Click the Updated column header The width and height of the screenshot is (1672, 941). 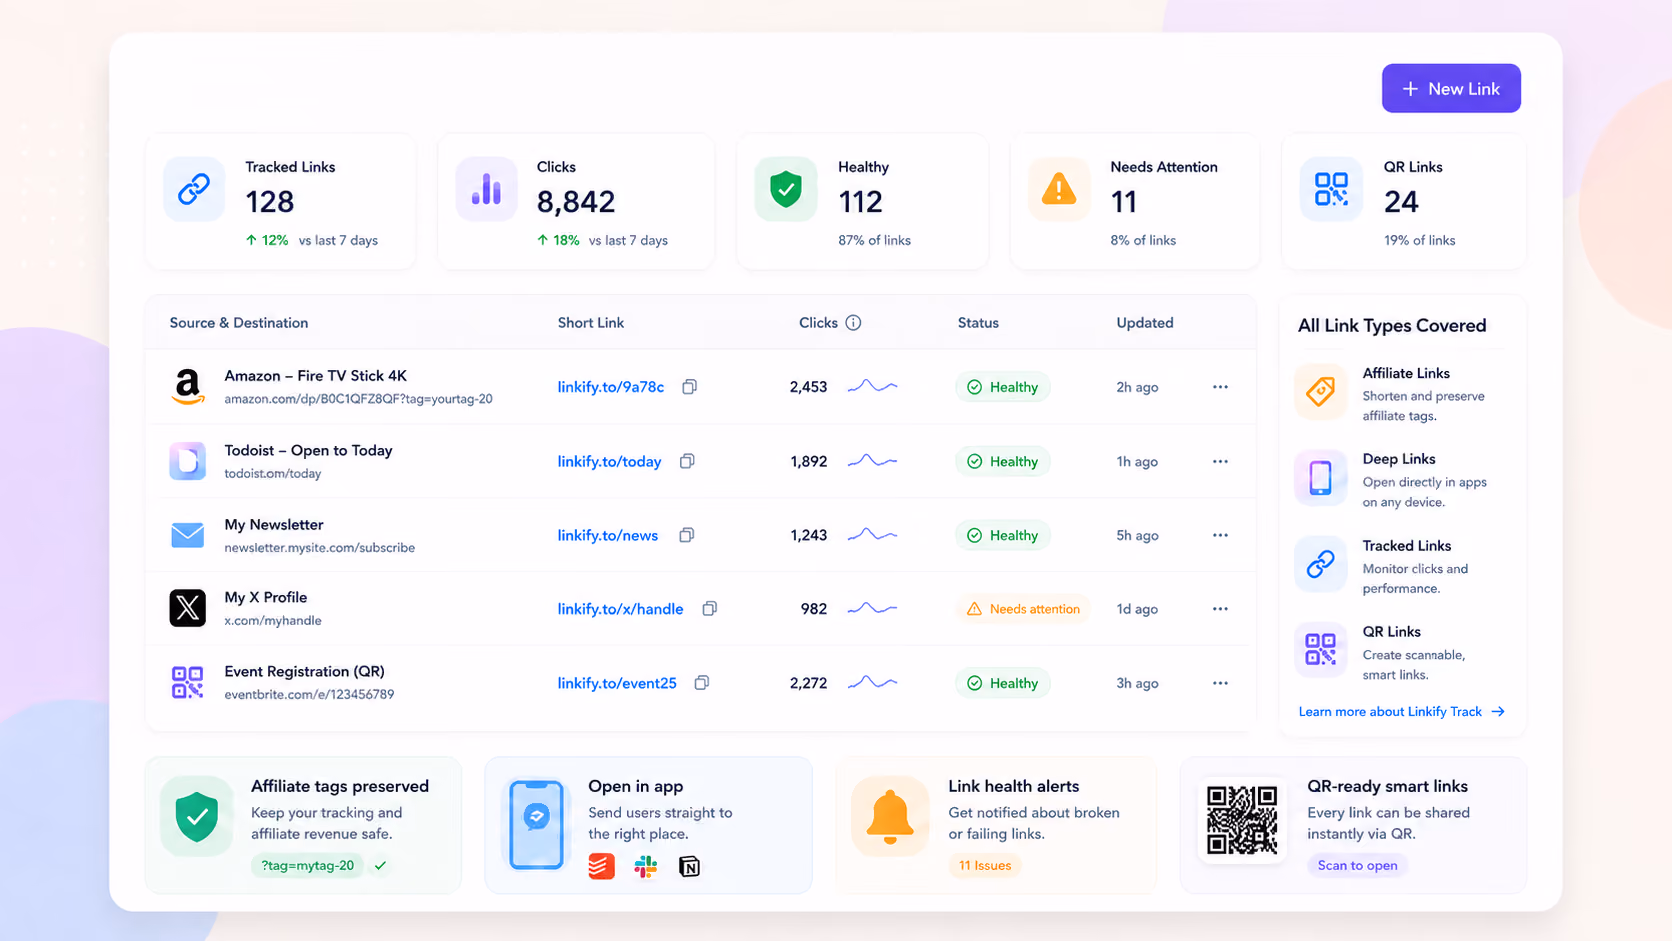(x=1145, y=323)
